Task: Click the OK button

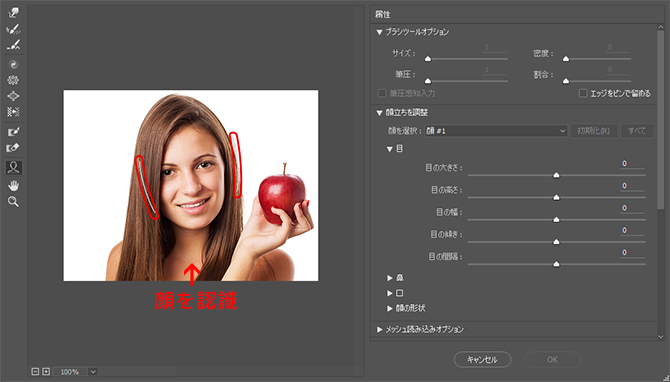Action: (x=552, y=359)
